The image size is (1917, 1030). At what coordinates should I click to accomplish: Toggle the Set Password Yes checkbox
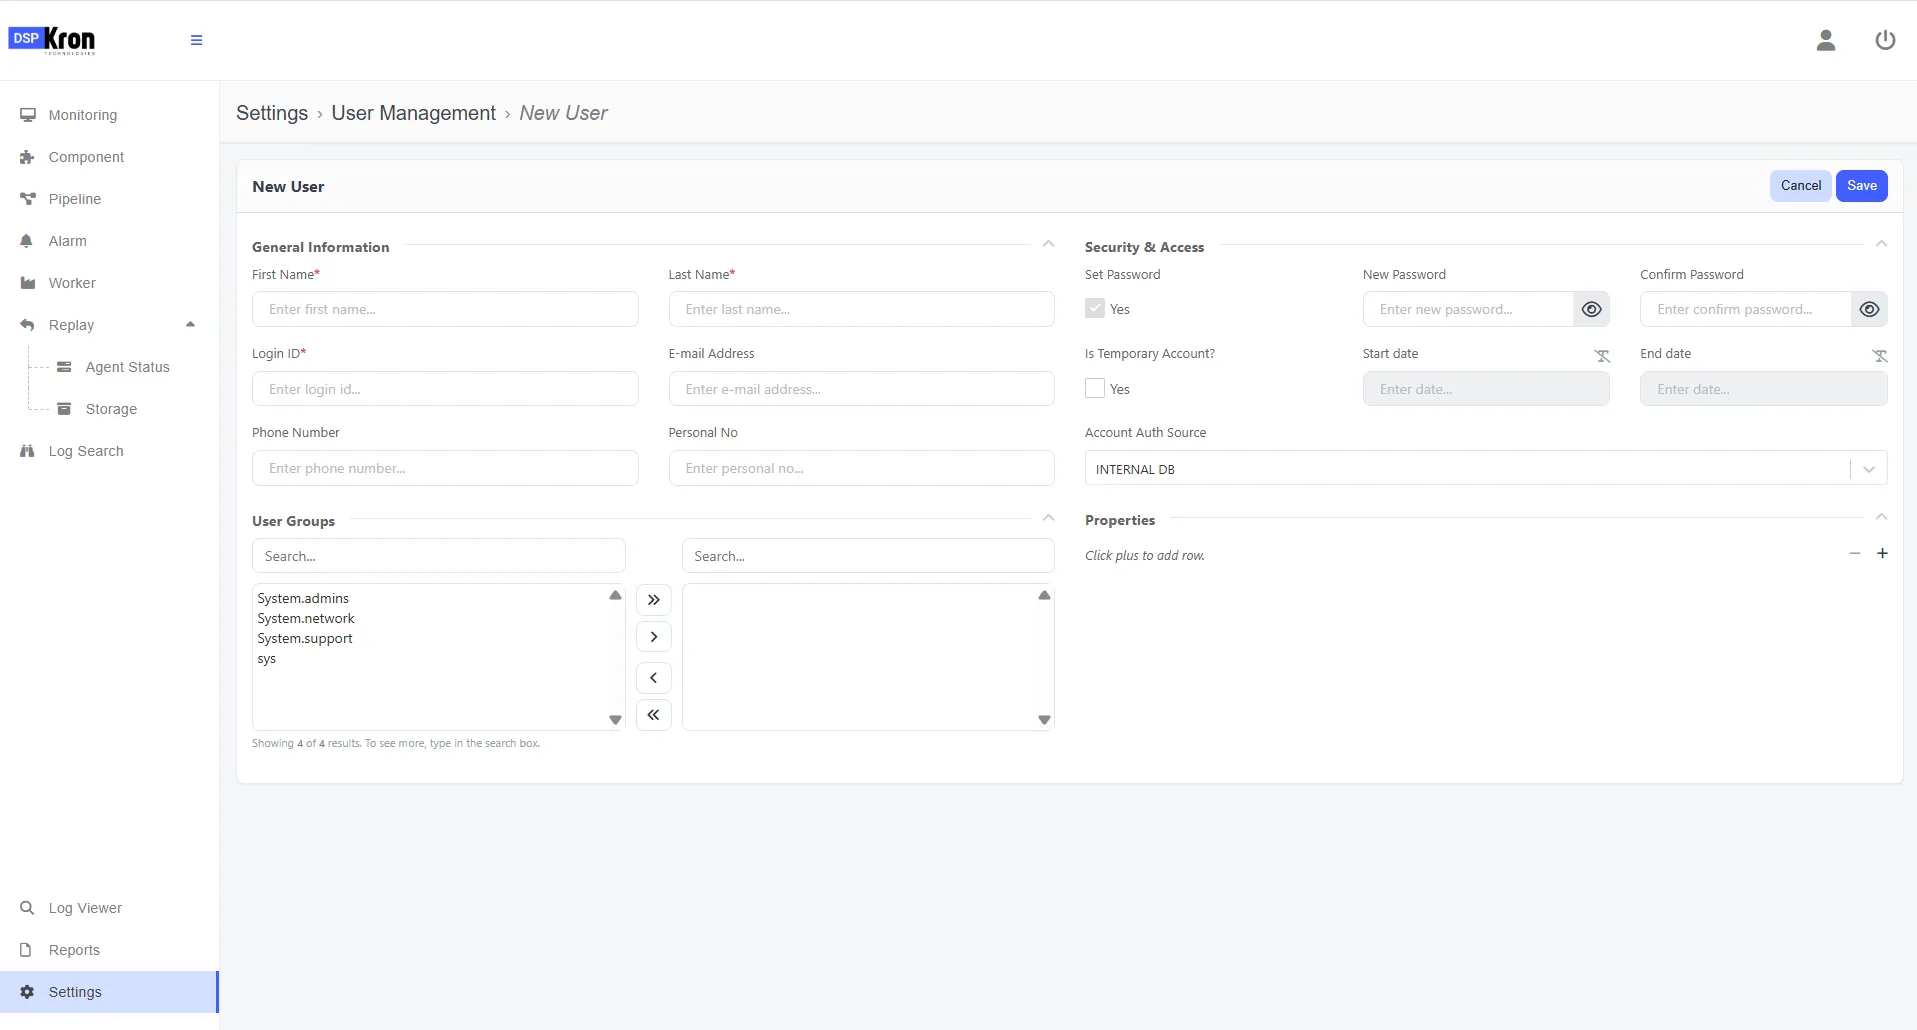[1095, 309]
